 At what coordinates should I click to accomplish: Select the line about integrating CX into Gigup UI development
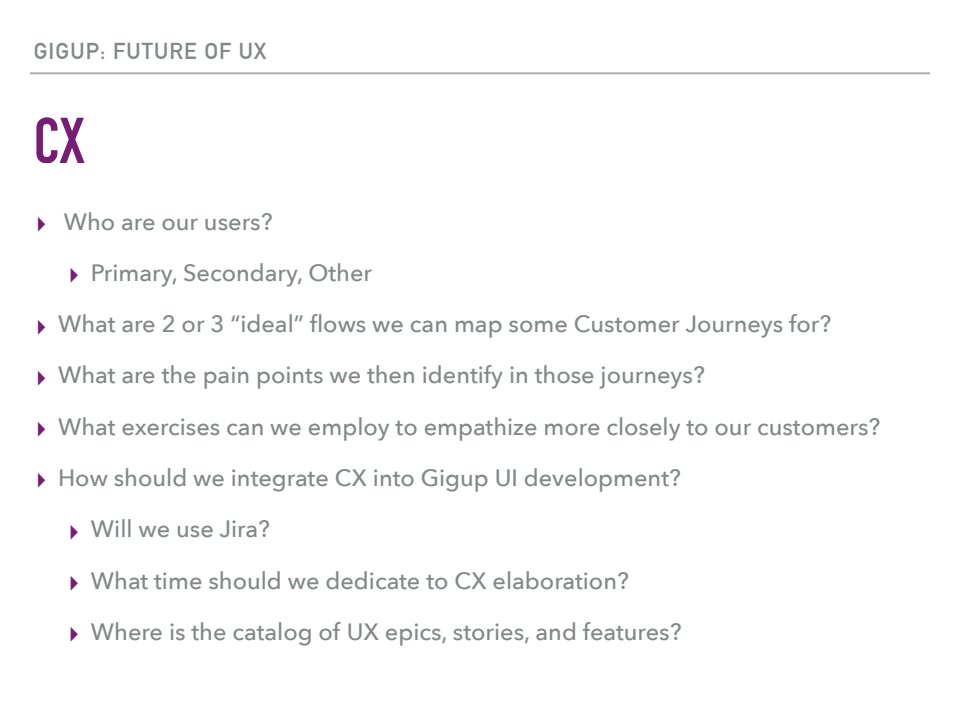coord(369,478)
